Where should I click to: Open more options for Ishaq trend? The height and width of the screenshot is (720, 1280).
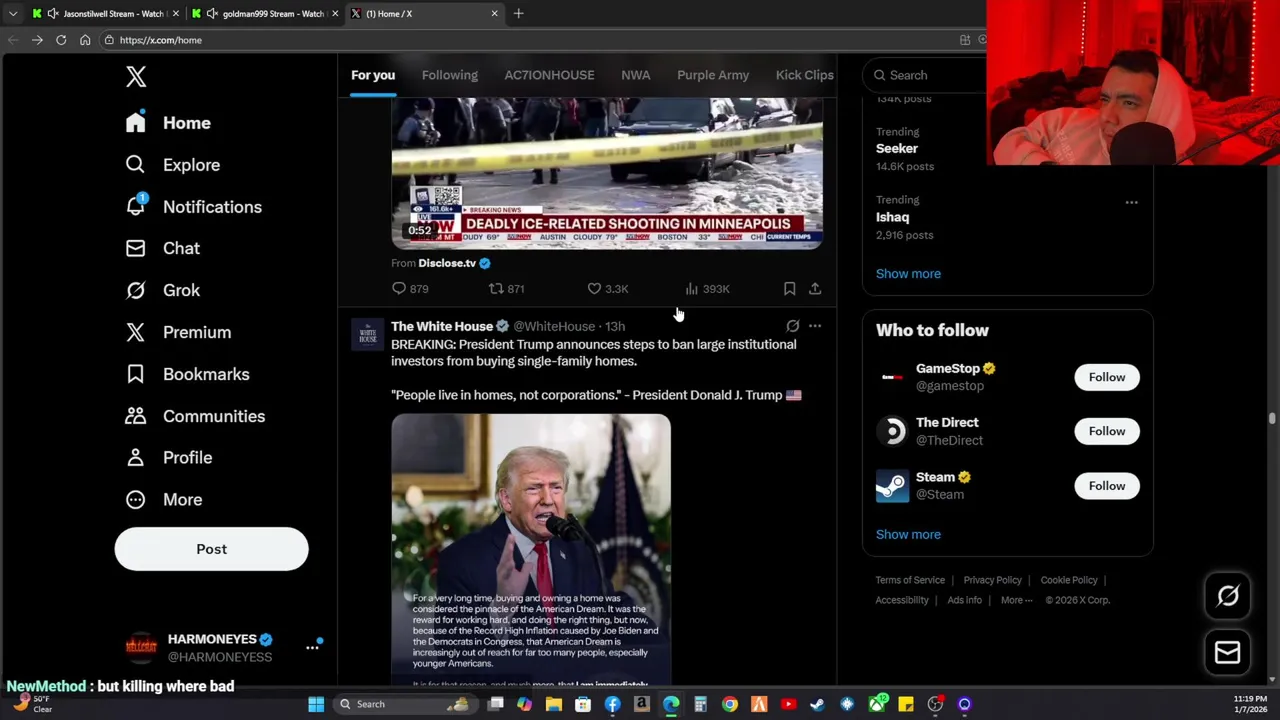click(1131, 202)
